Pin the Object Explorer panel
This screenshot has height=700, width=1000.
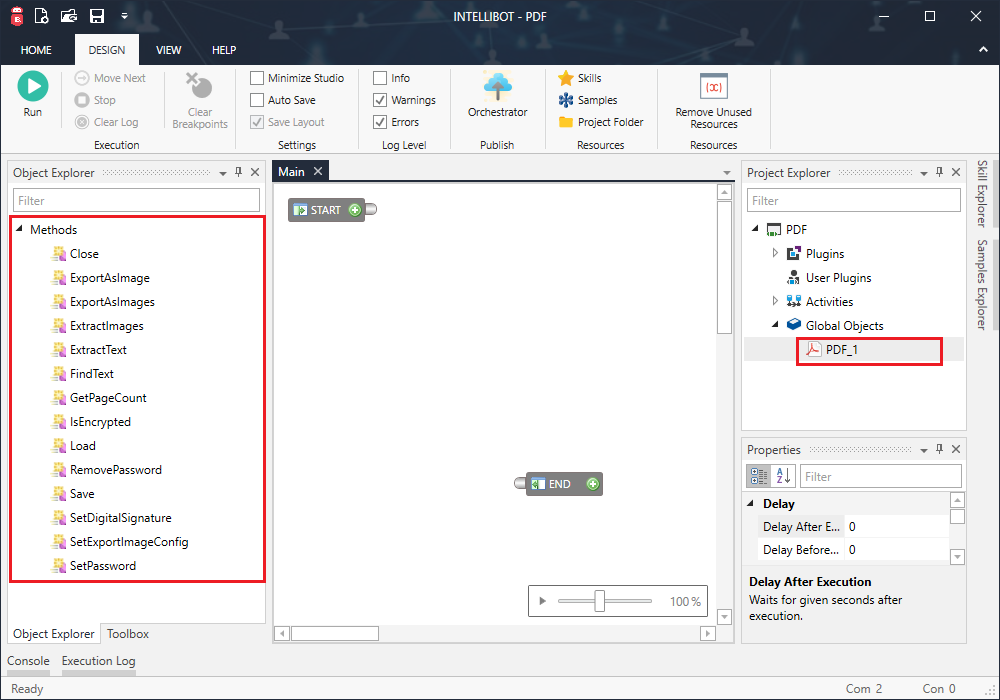pos(239,172)
